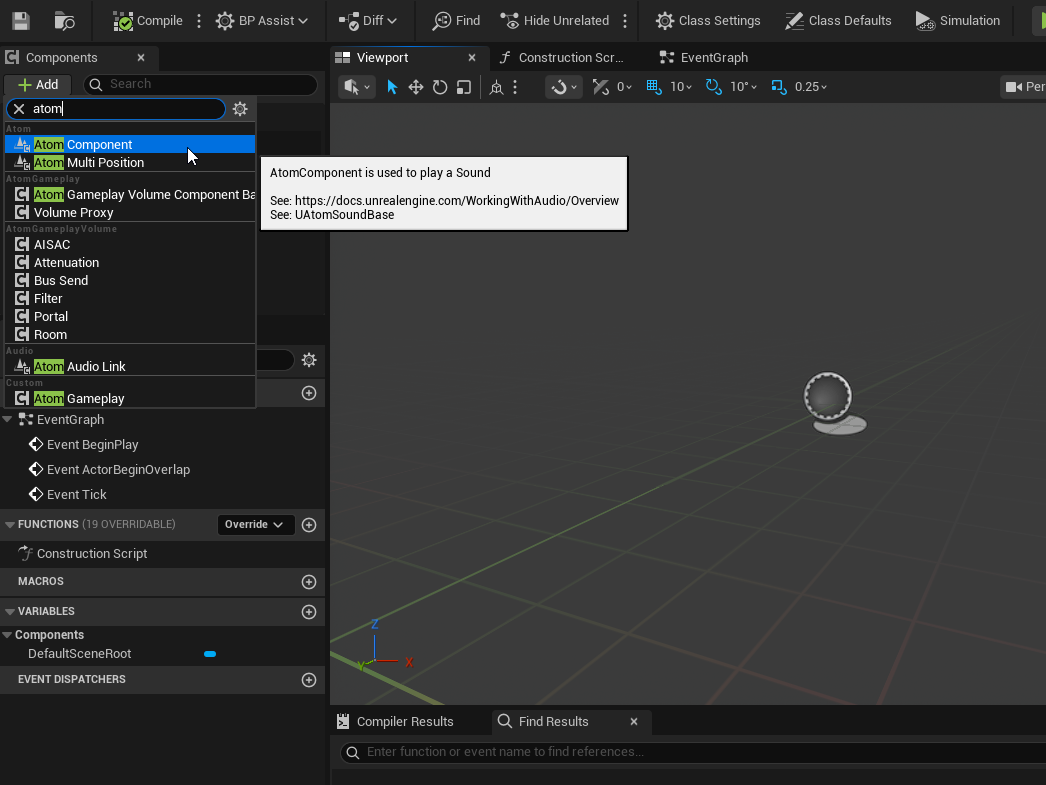Viewport: 1046px width, 785px height.
Task: Pick Room component
Action: [130, 334]
